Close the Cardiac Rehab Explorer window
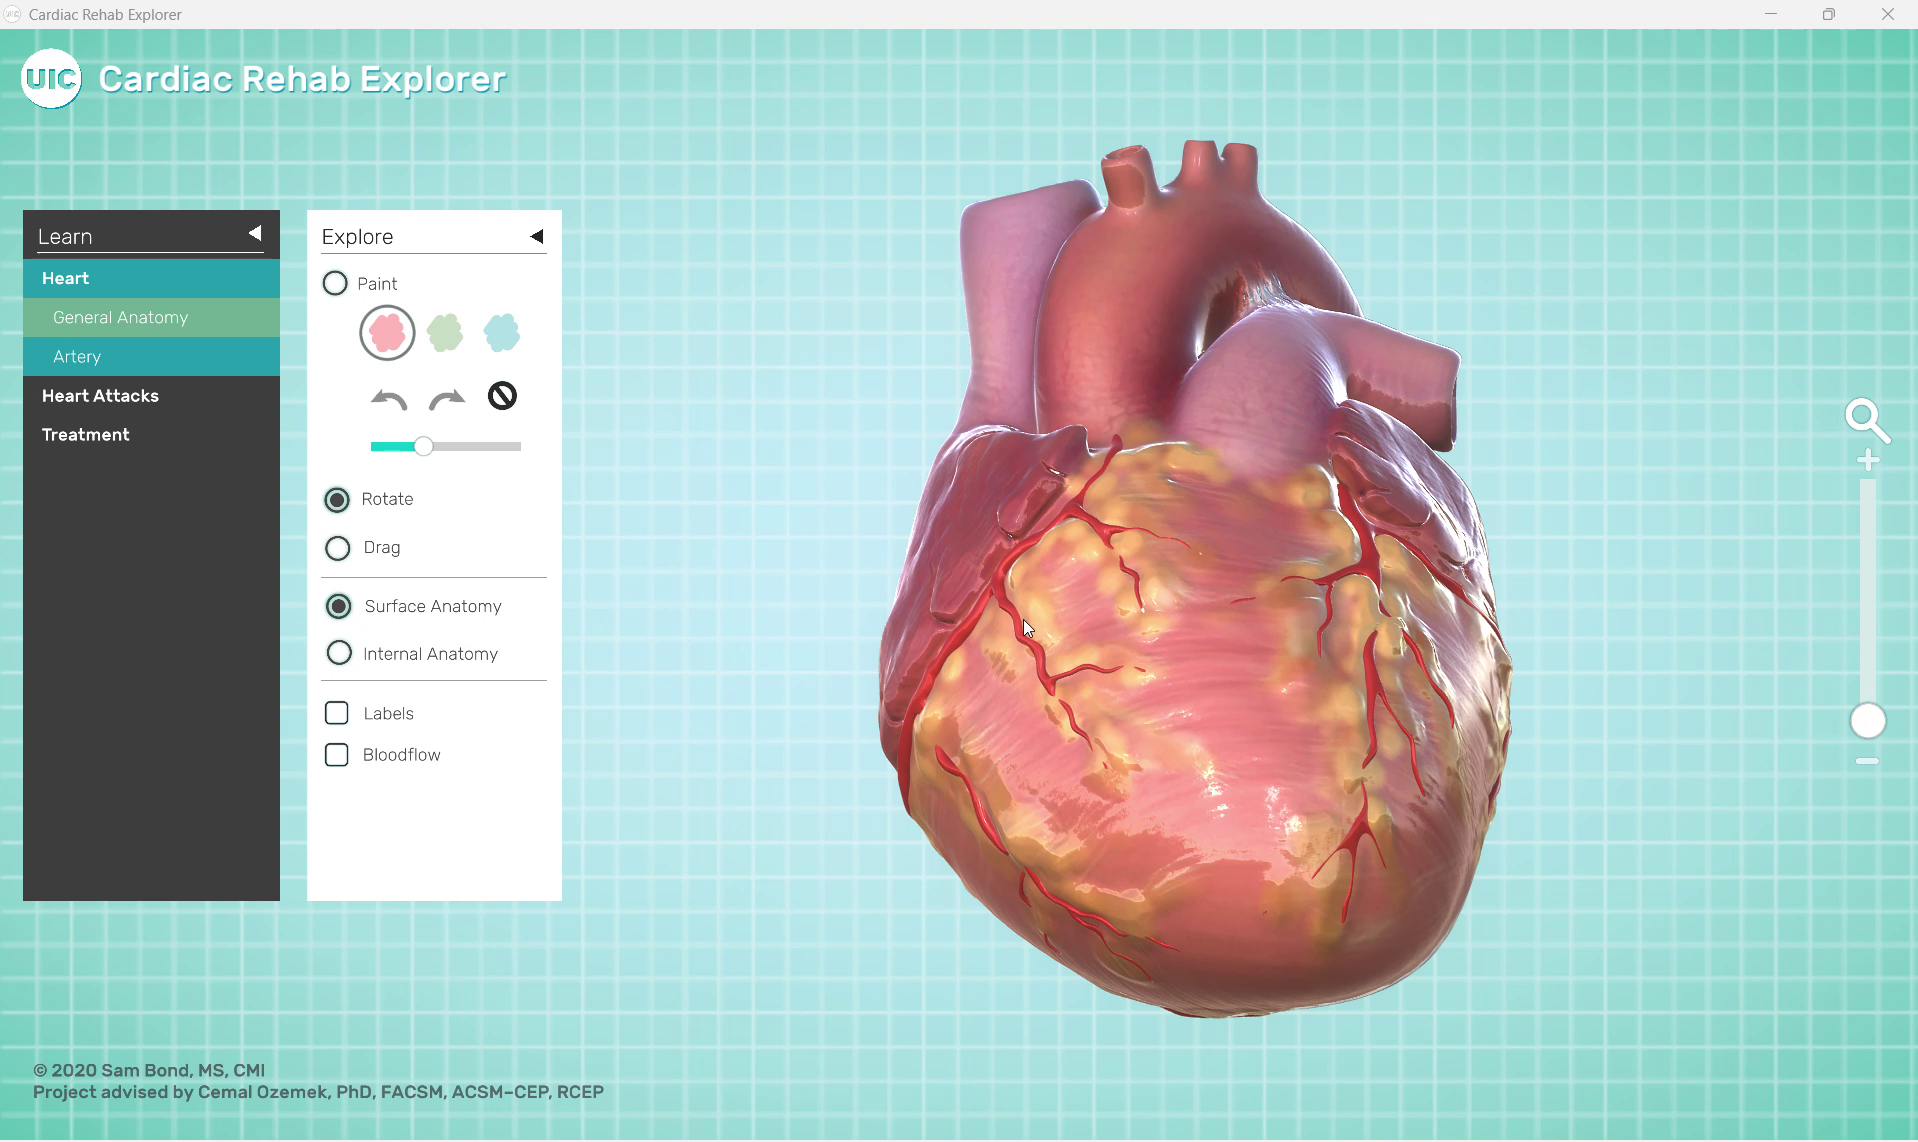 click(x=1888, y=14)
